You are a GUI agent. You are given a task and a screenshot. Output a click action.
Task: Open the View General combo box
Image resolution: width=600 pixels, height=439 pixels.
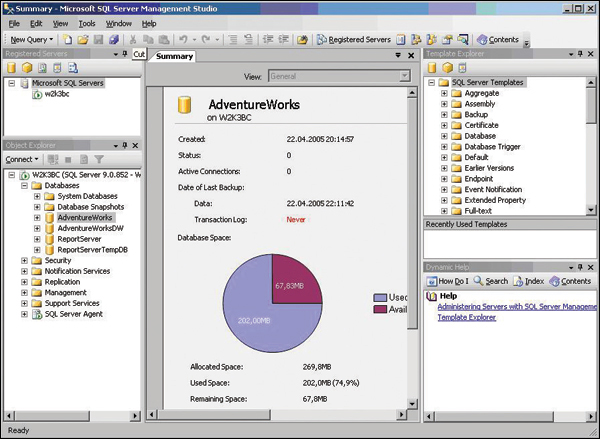click(x=339, y=76)
